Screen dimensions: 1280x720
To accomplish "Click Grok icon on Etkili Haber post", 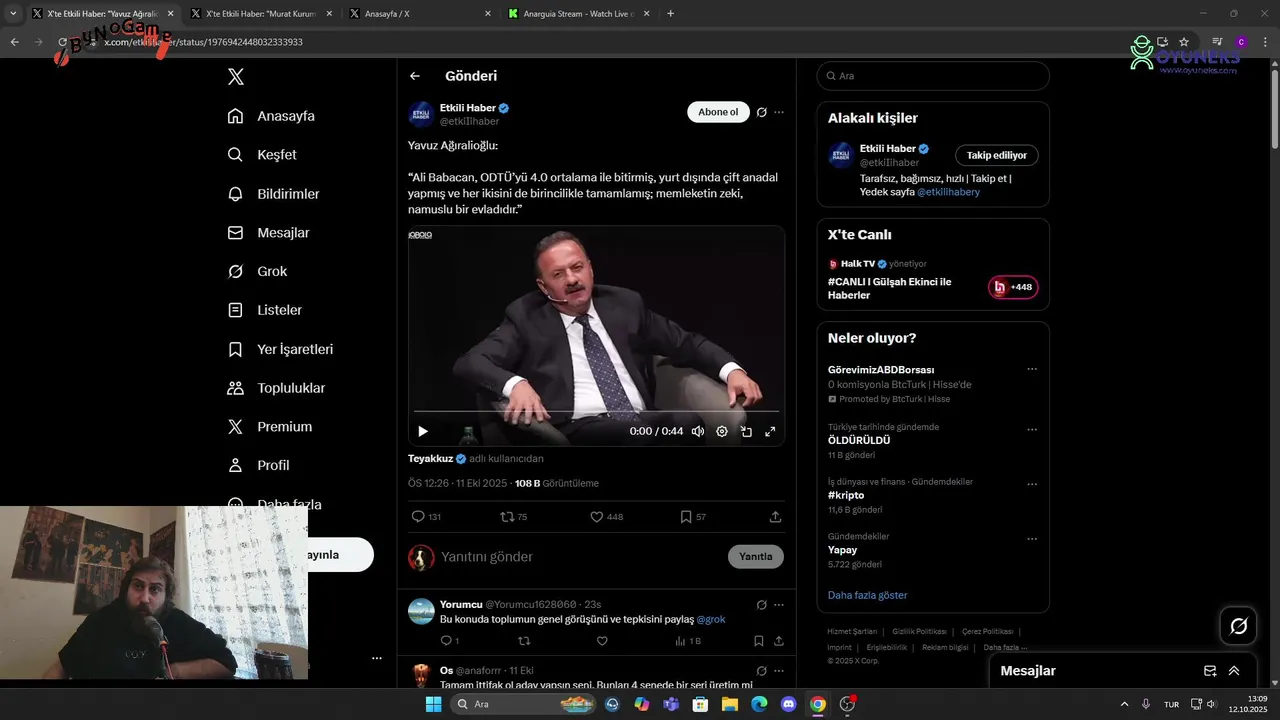I will (761, 112).
